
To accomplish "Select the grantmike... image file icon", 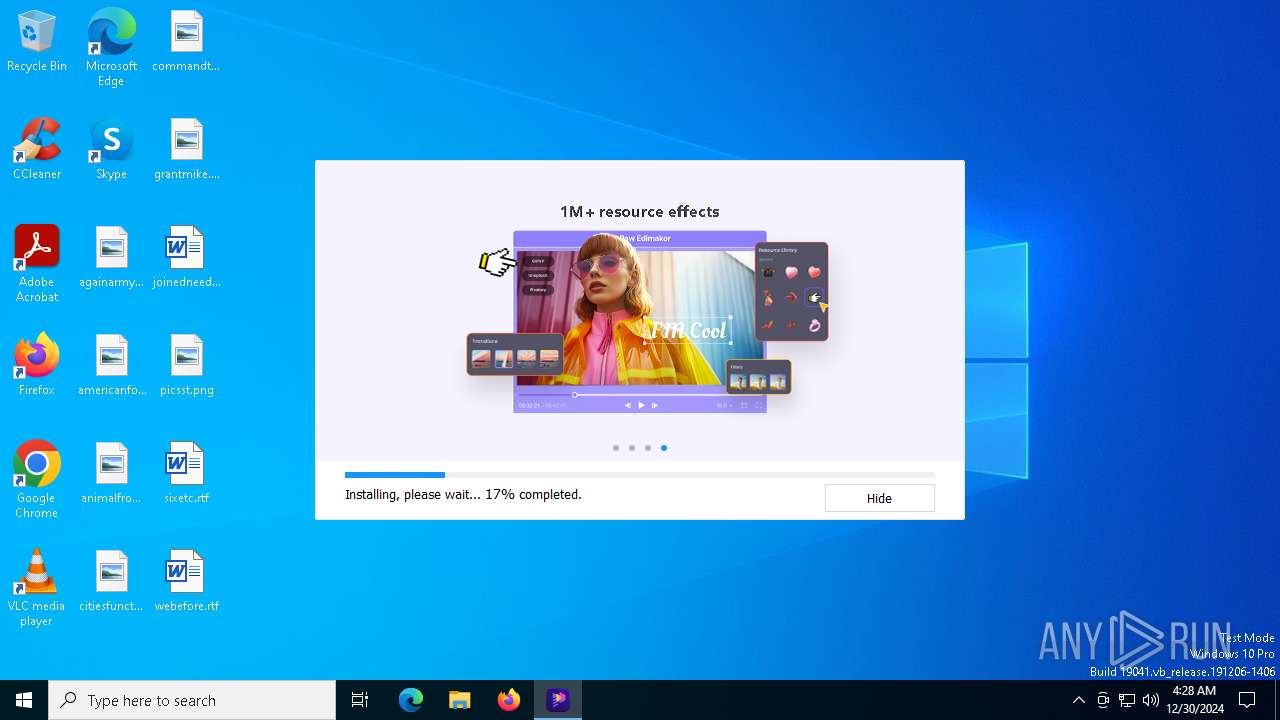I will click(x=186, y=150).
